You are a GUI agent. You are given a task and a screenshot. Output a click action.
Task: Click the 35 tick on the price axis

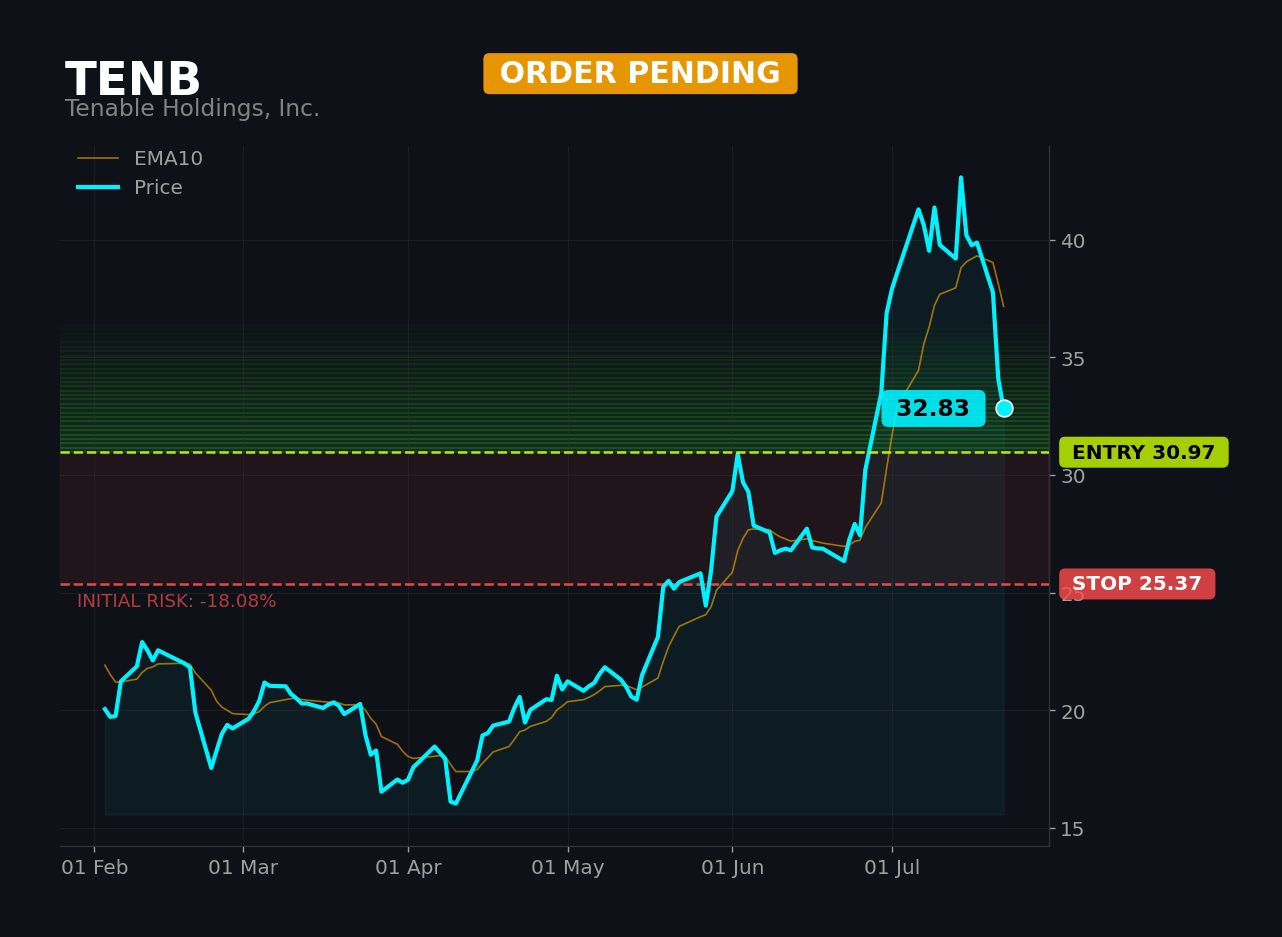[1073, 359]
